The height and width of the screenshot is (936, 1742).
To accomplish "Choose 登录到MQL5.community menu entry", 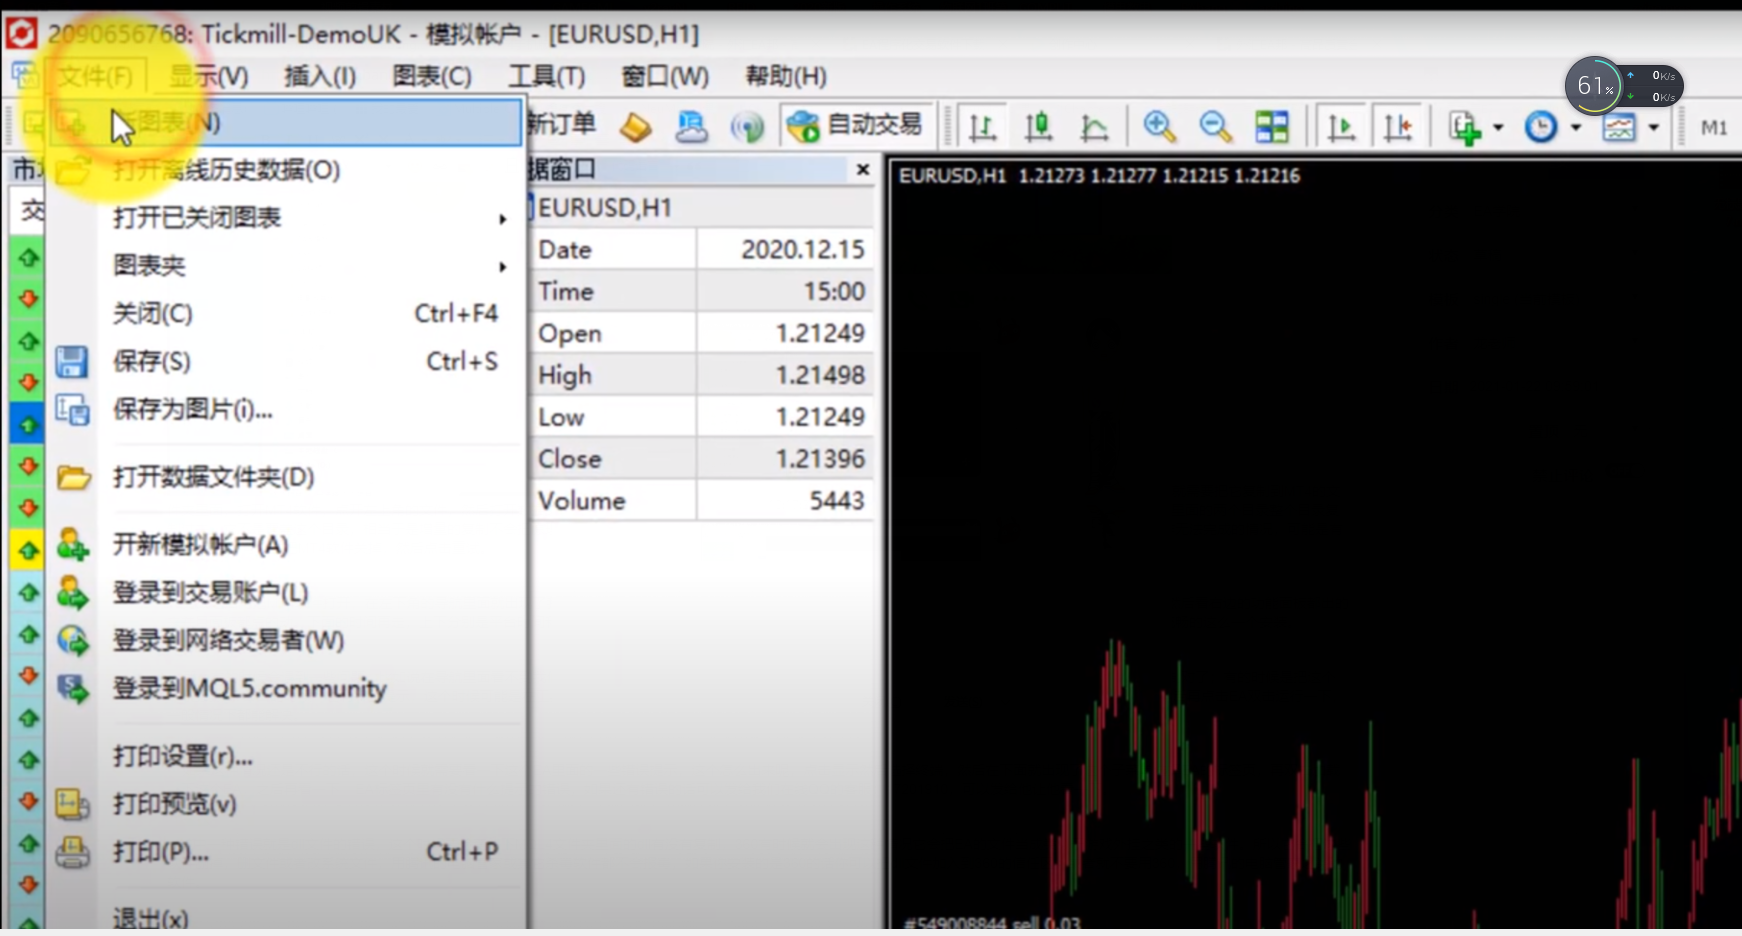I will 284,689.
